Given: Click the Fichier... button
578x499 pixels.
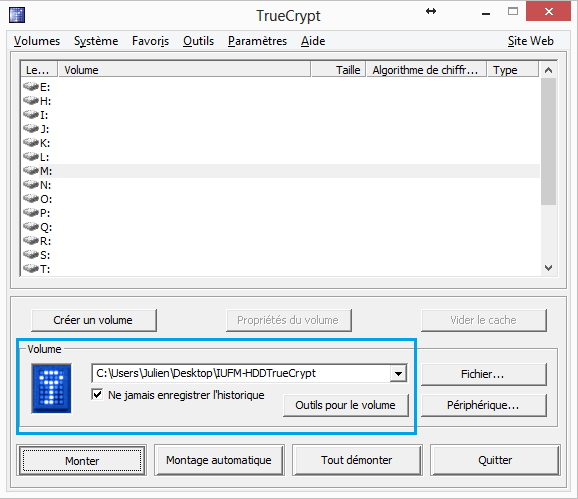Looking at the screenshot, I should click(483, 374).
